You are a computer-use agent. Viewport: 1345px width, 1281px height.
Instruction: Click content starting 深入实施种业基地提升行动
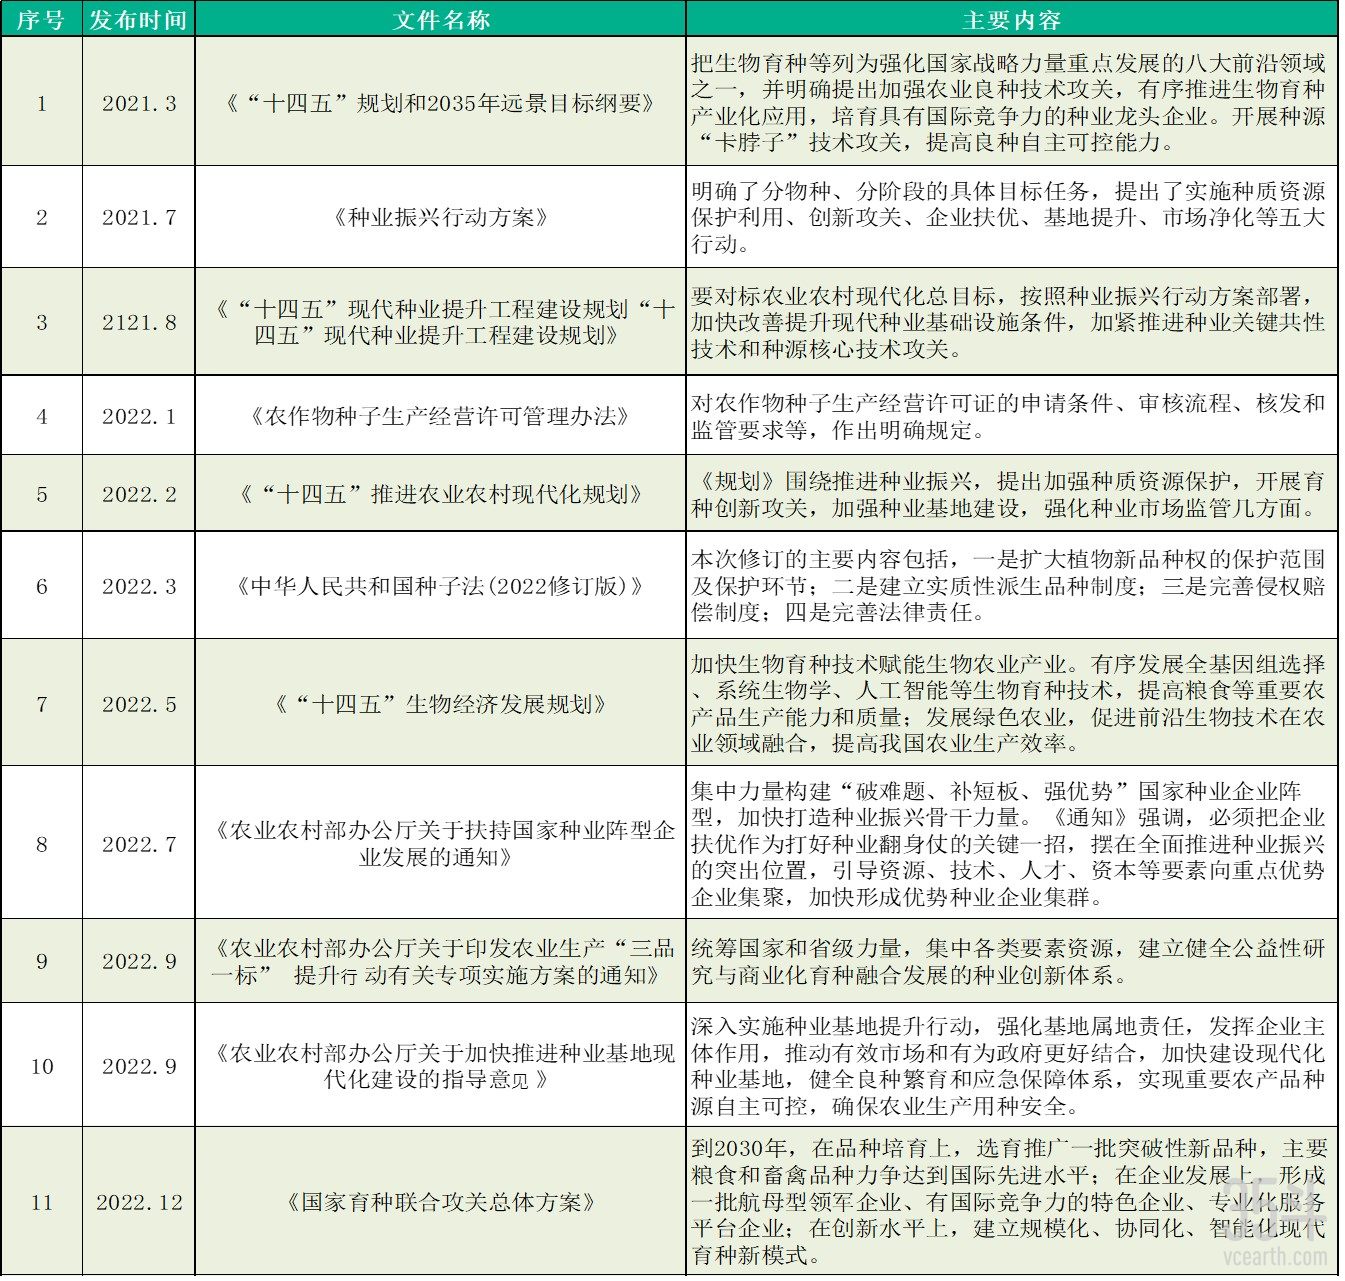tap(1010, 1066)
